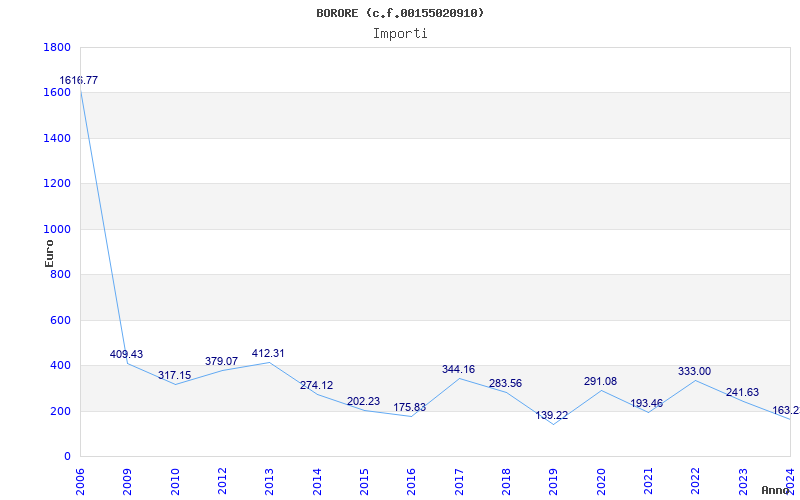Click the 193.46 data label

point(646,404)
